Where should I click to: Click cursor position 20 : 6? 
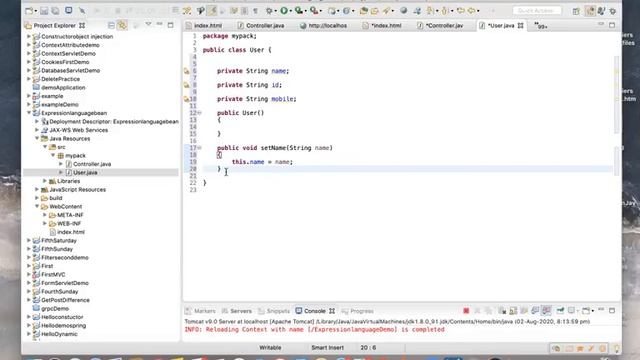(368, 348)
